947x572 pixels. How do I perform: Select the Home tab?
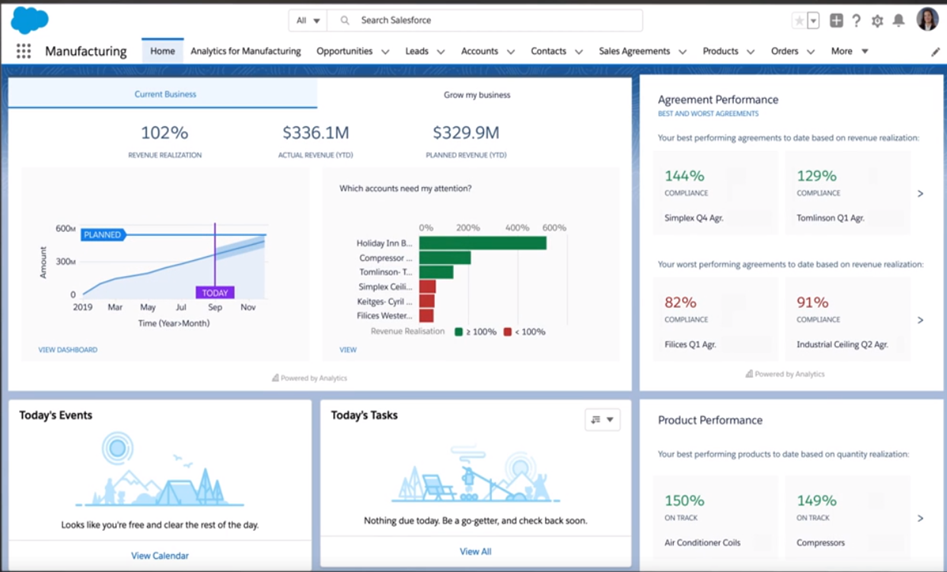162,51
